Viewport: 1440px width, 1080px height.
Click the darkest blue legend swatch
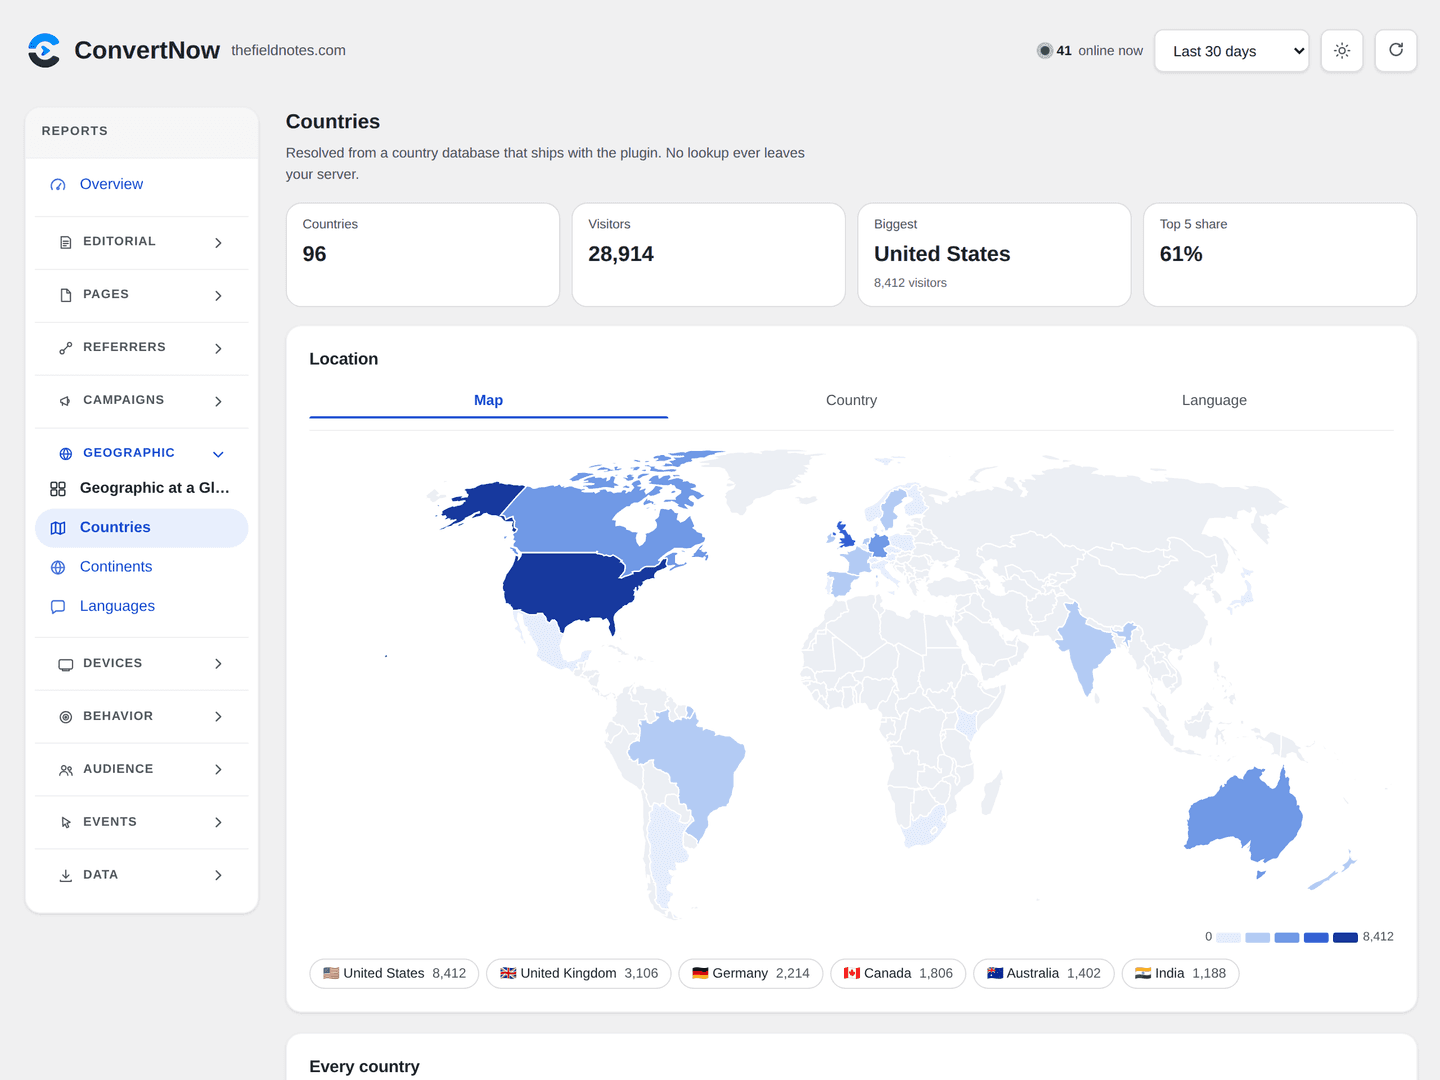(1345, 937)
